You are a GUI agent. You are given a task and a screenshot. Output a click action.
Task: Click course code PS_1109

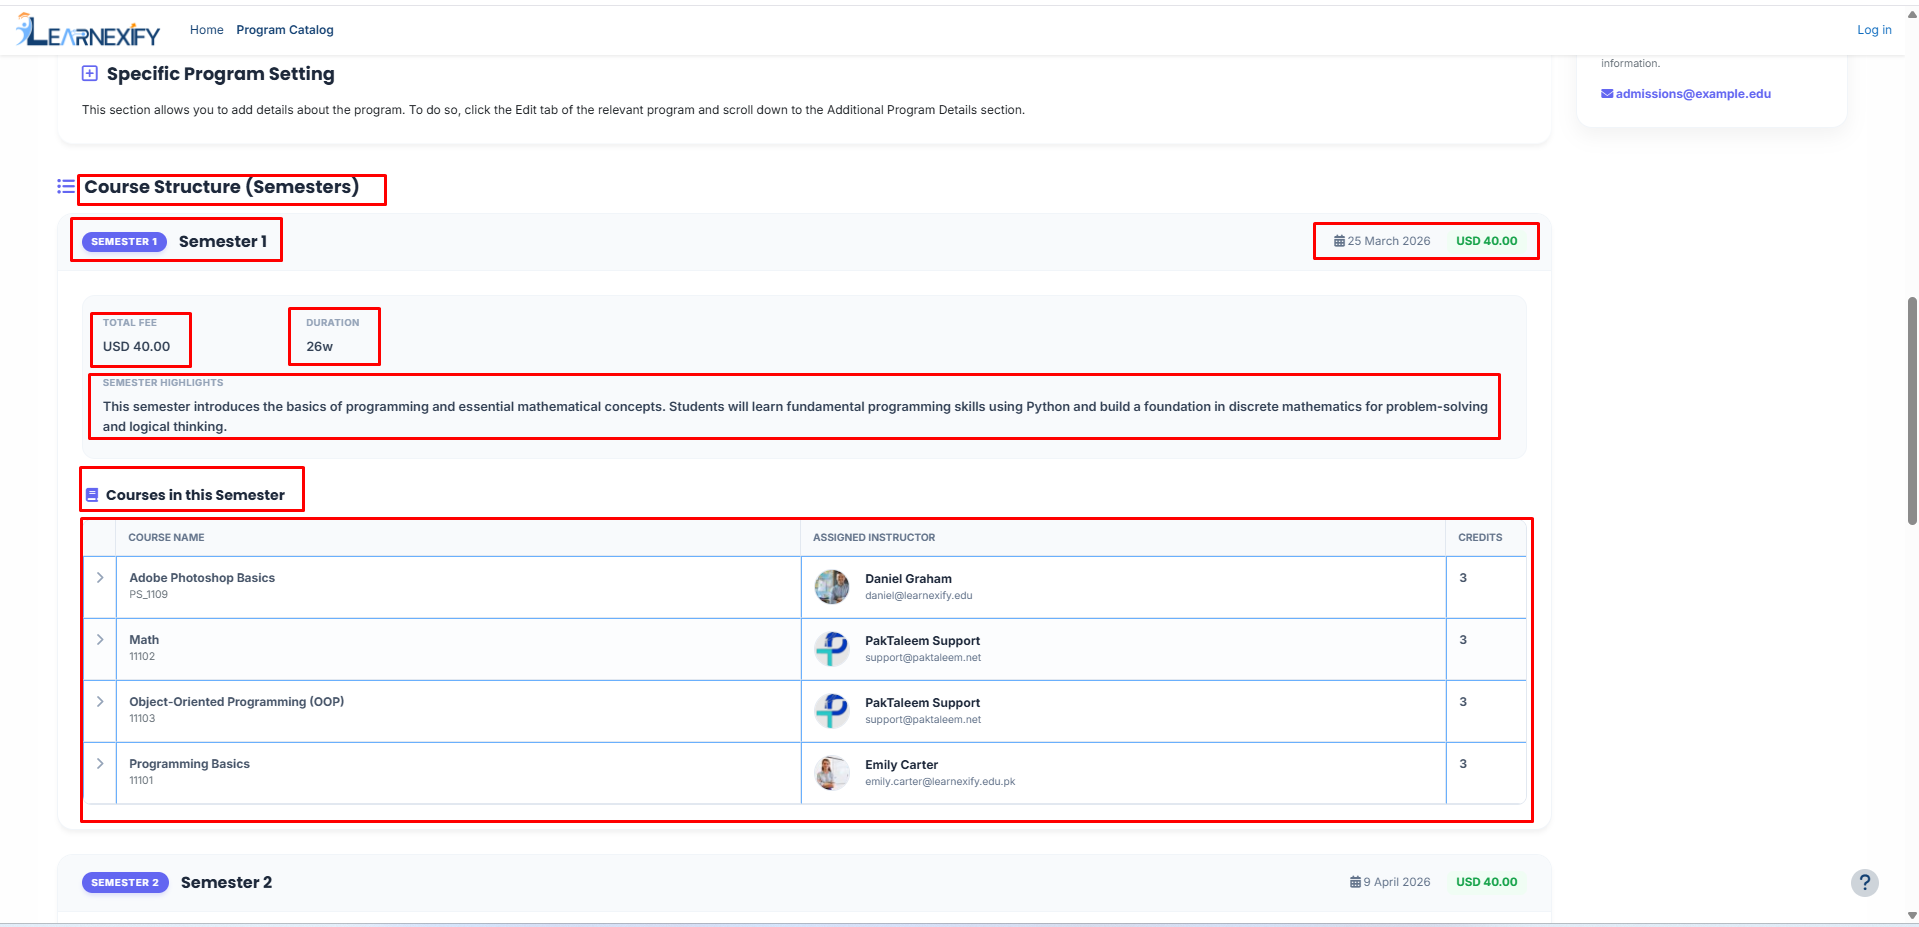[148, 595]
